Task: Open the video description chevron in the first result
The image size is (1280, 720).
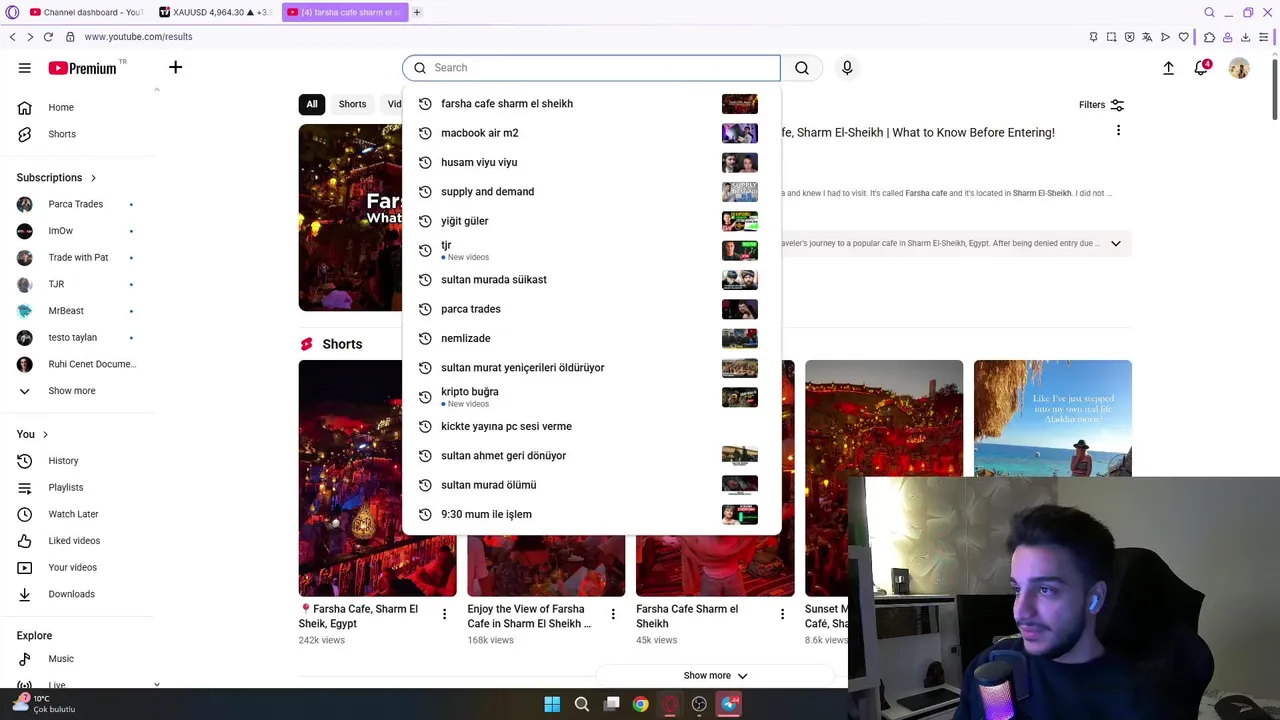Action: [x=1116, y=243]
